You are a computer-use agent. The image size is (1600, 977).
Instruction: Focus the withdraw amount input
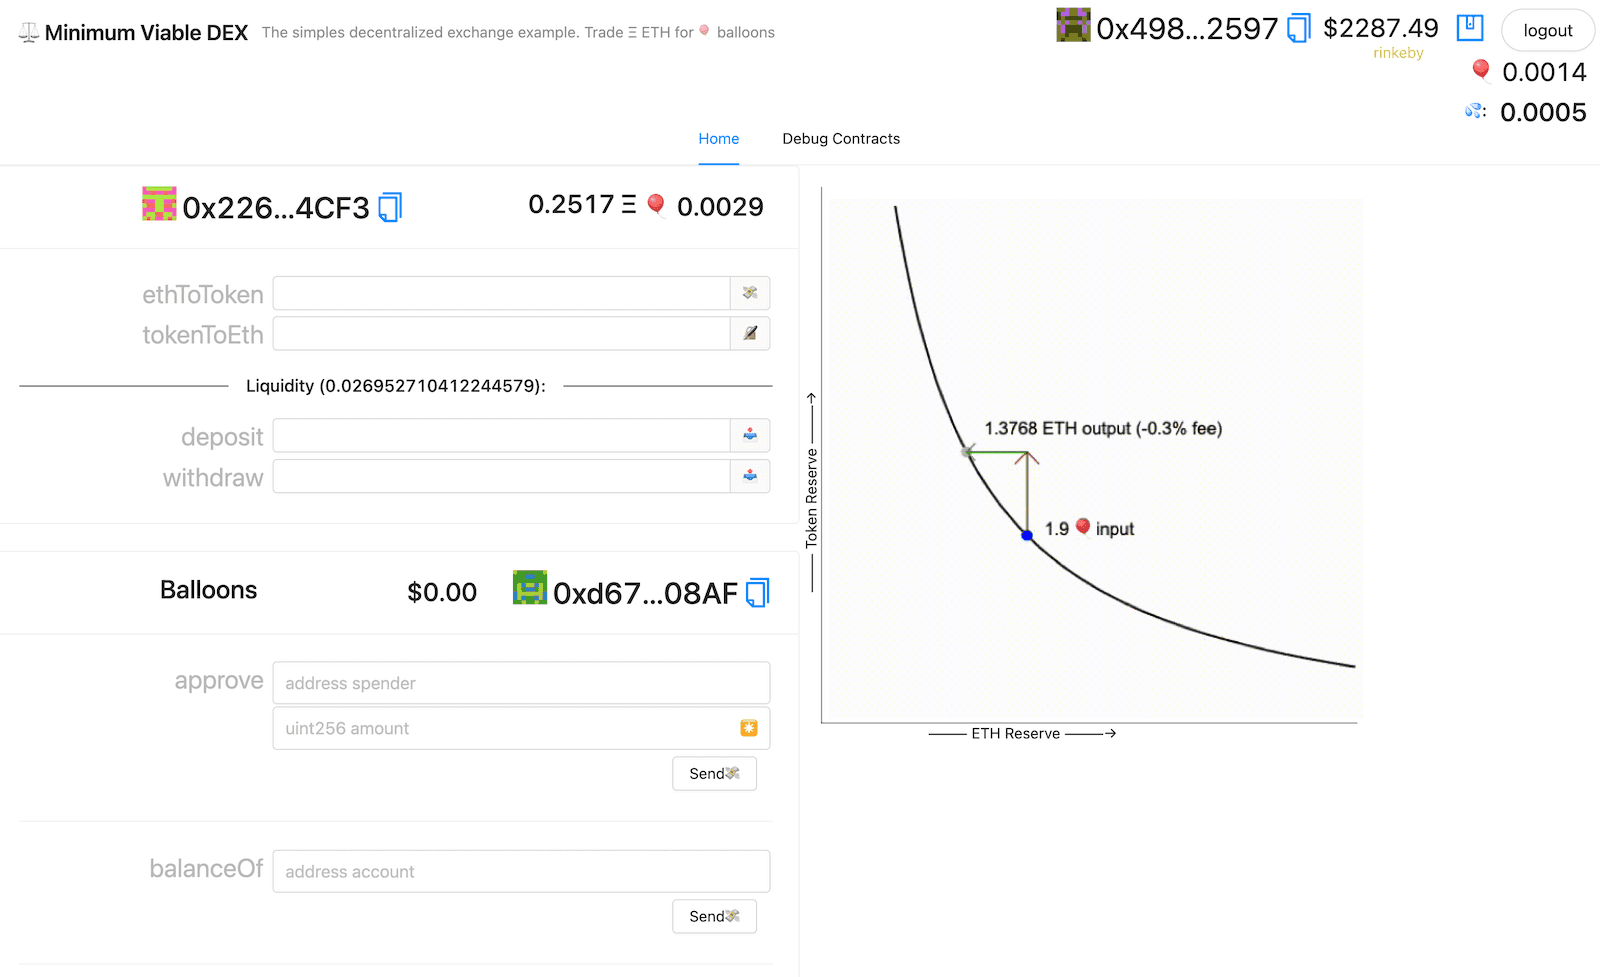(x=501, y=476)
